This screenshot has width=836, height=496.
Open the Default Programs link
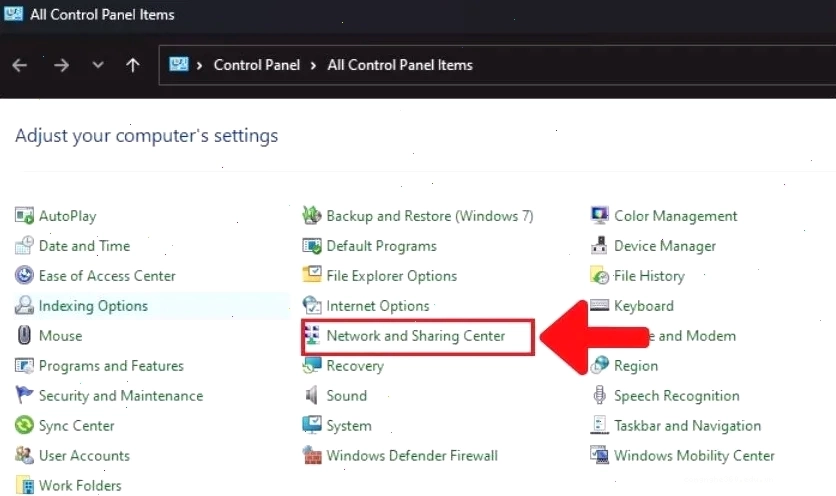point(381,246)
